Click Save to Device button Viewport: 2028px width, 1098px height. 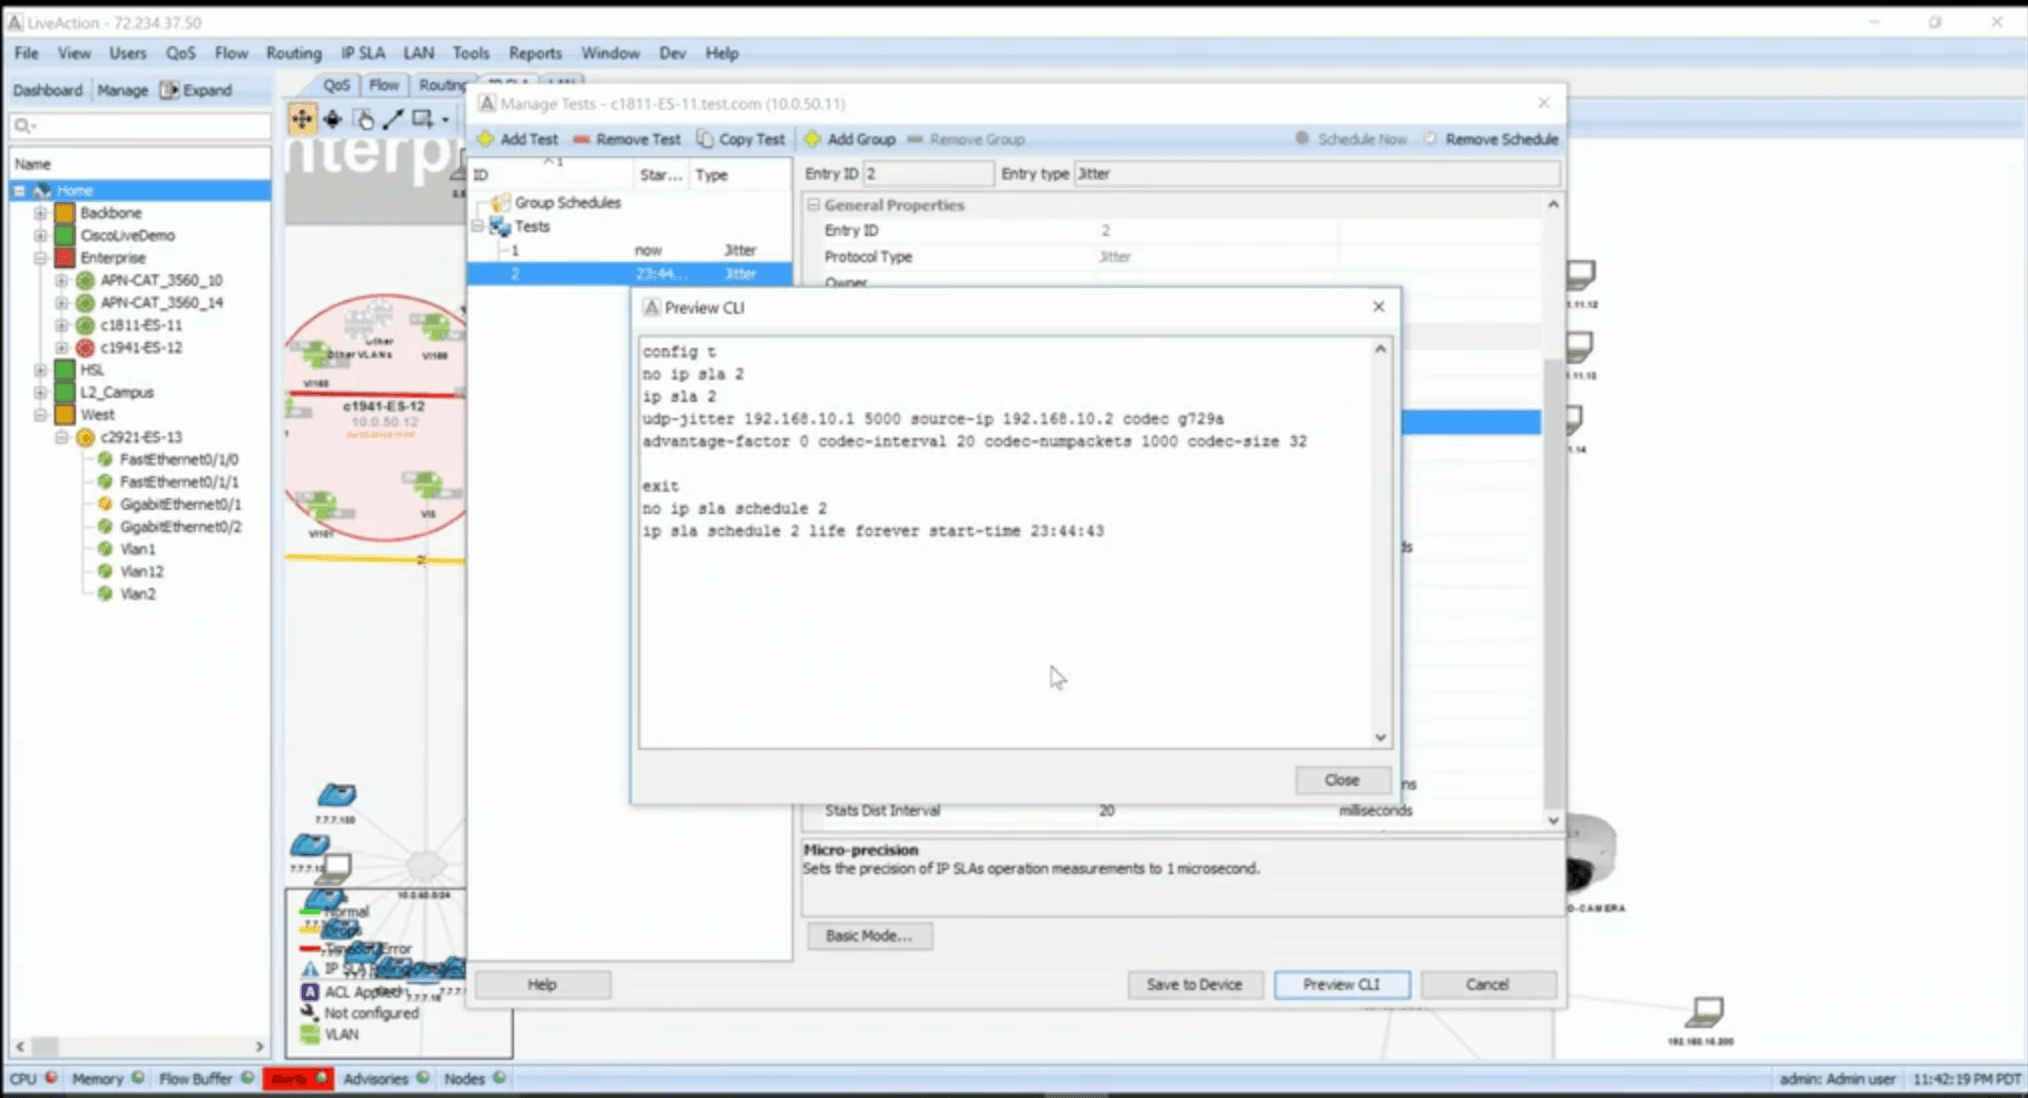click(1194, 984)
